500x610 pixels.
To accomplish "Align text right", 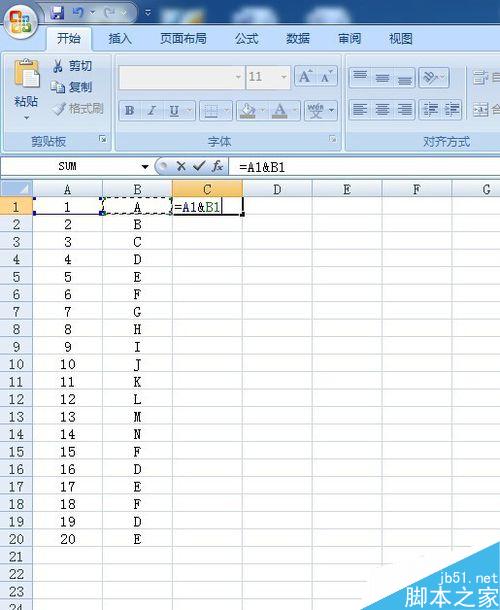I will 405,110.
